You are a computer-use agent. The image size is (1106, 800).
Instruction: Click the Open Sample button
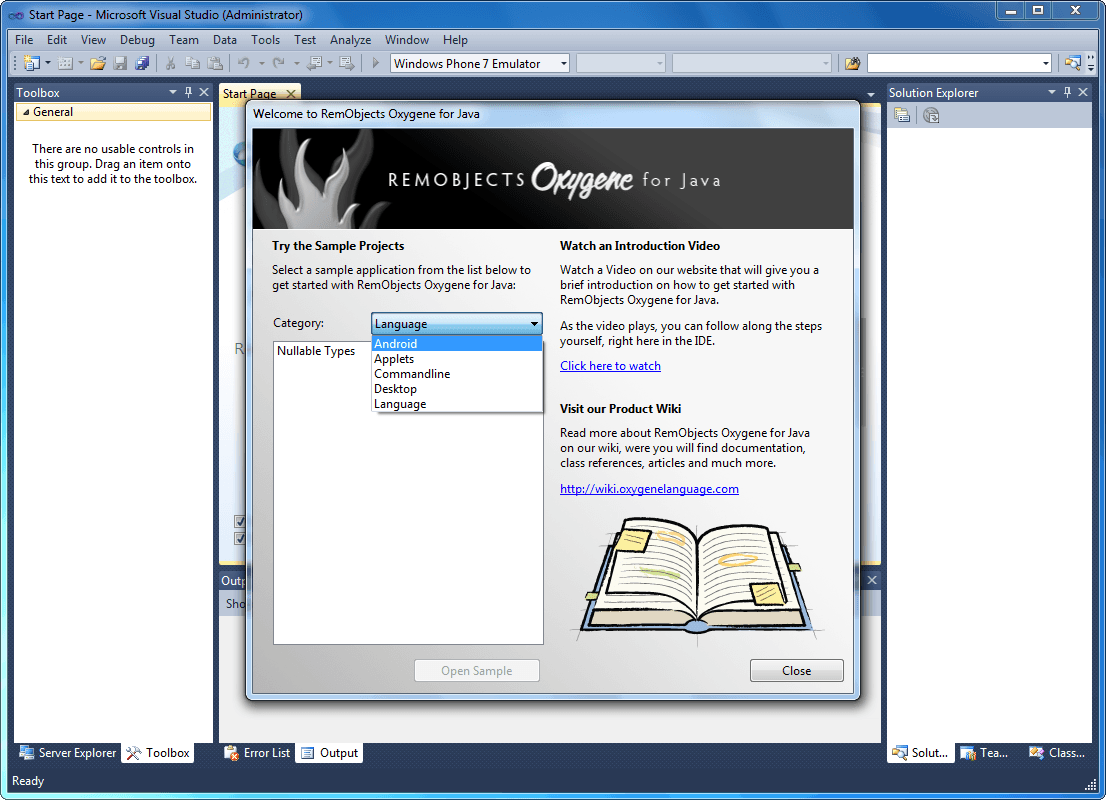[477, 671]
